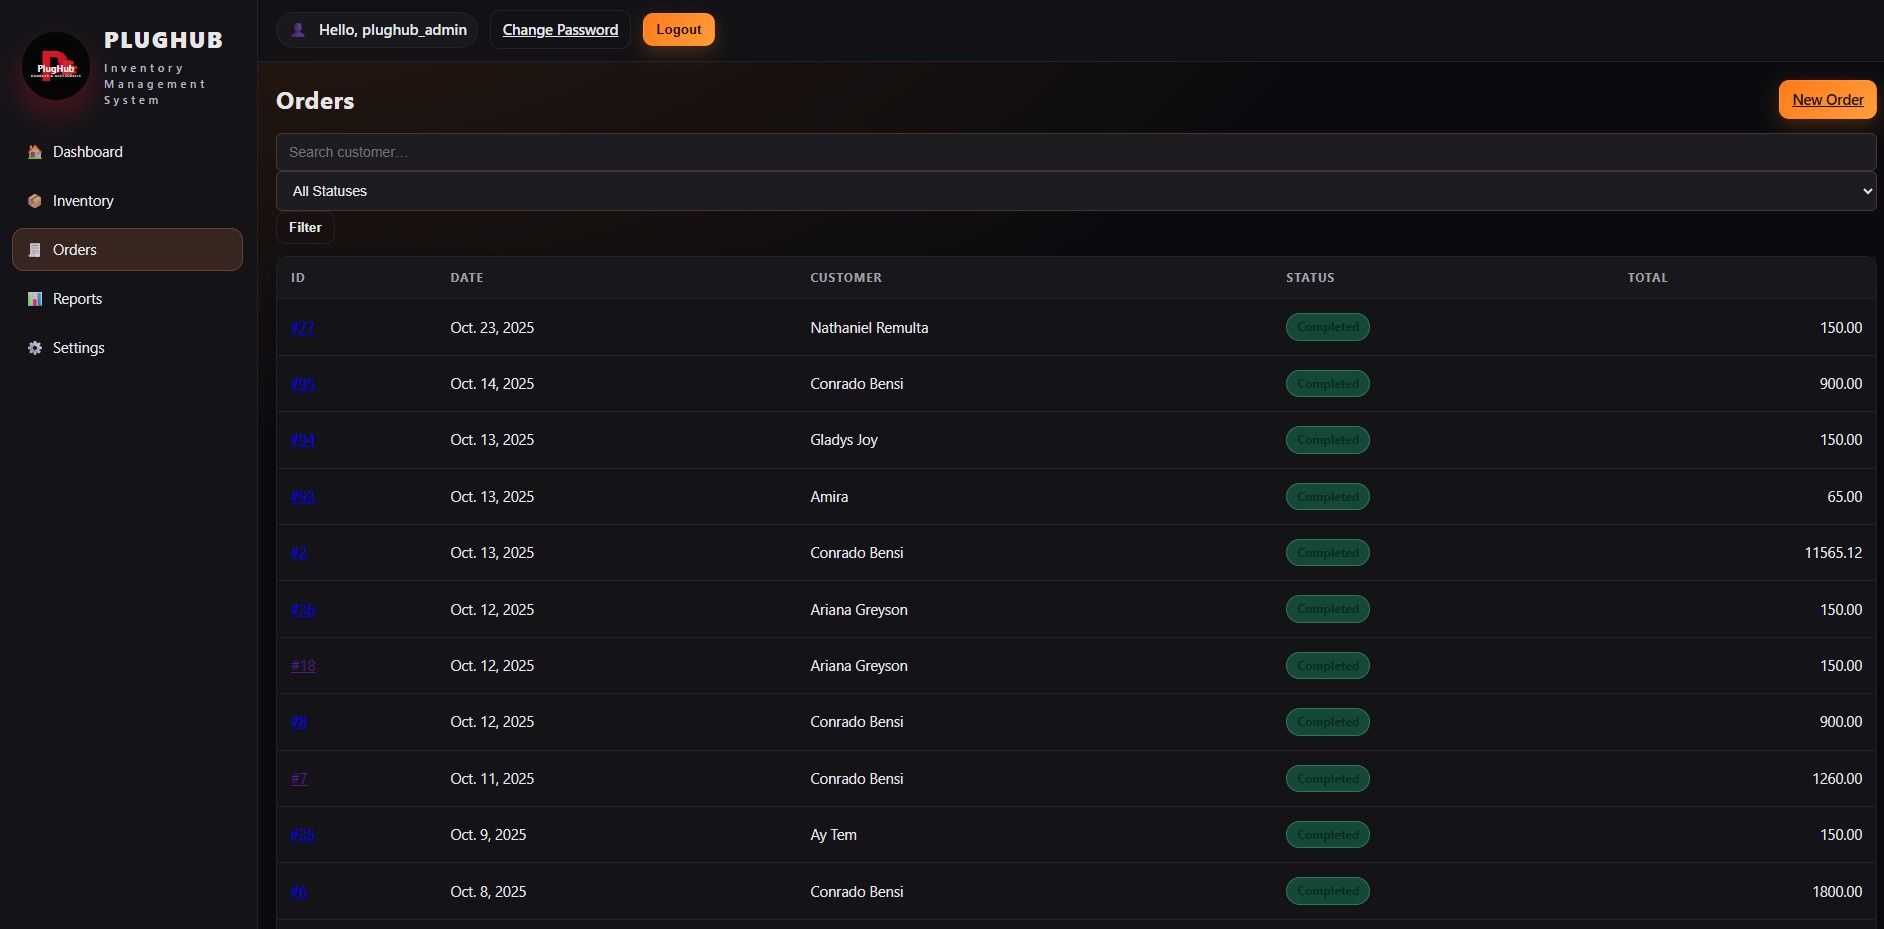Click the CUSTOMER column header

coord(846,278)
